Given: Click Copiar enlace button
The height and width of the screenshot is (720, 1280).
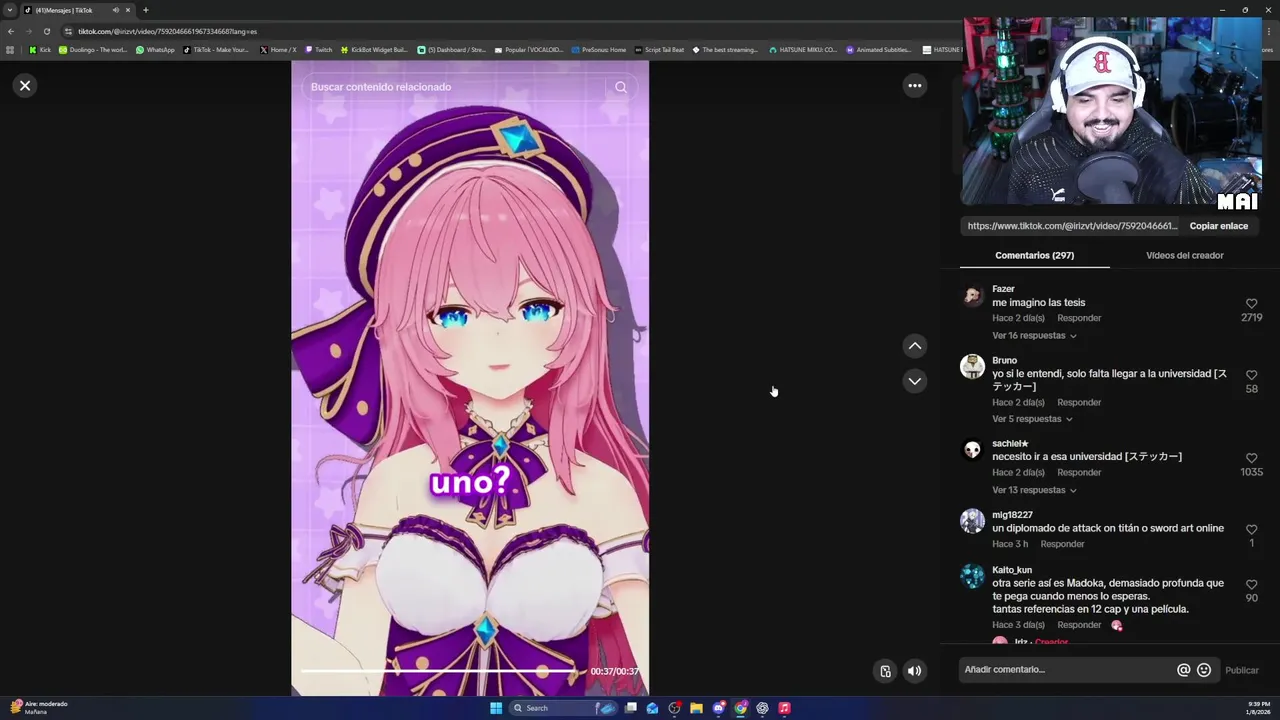Looking at the screenshot, I should (1218, 226).
